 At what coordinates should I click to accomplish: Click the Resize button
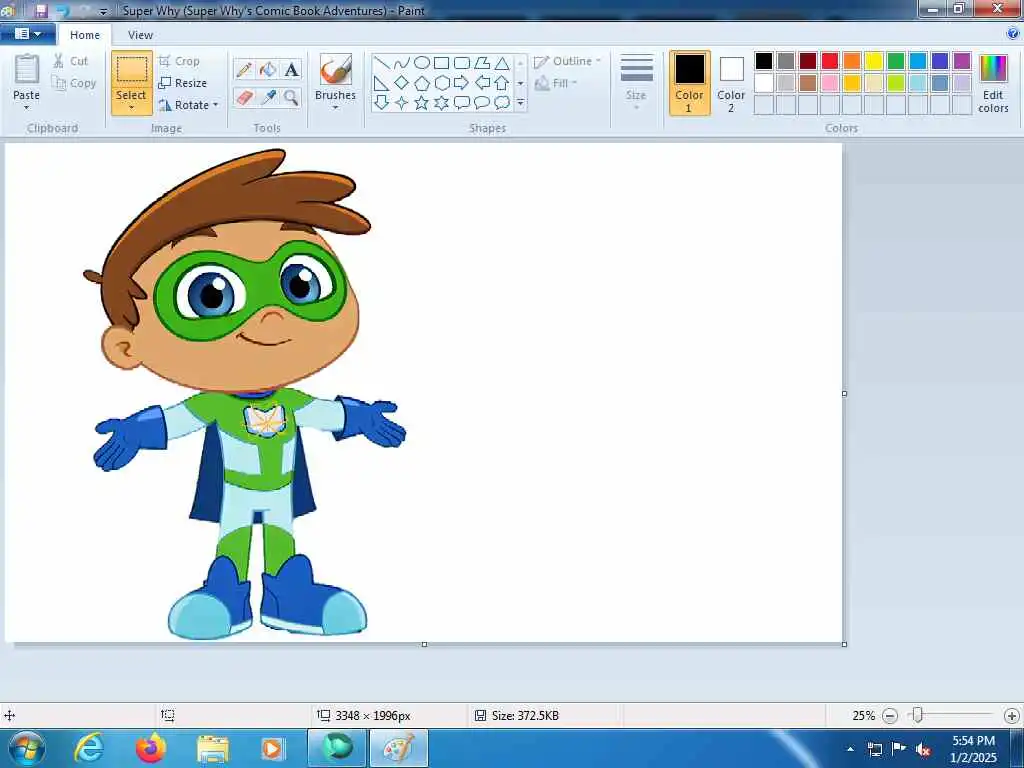(x=183, y=83)
